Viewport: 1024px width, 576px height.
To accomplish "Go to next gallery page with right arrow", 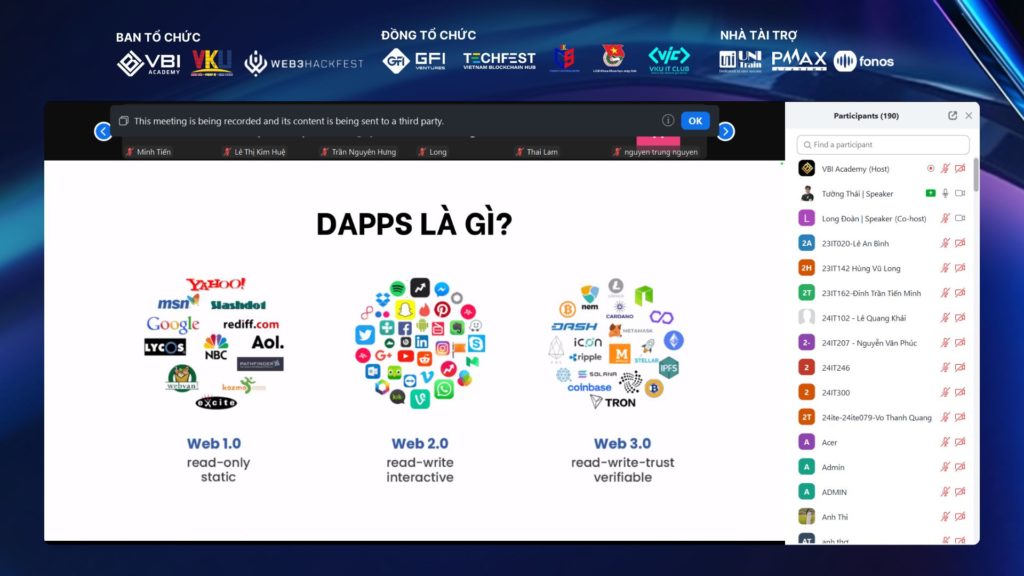I will pyautogui.click(x=726, y=131).
